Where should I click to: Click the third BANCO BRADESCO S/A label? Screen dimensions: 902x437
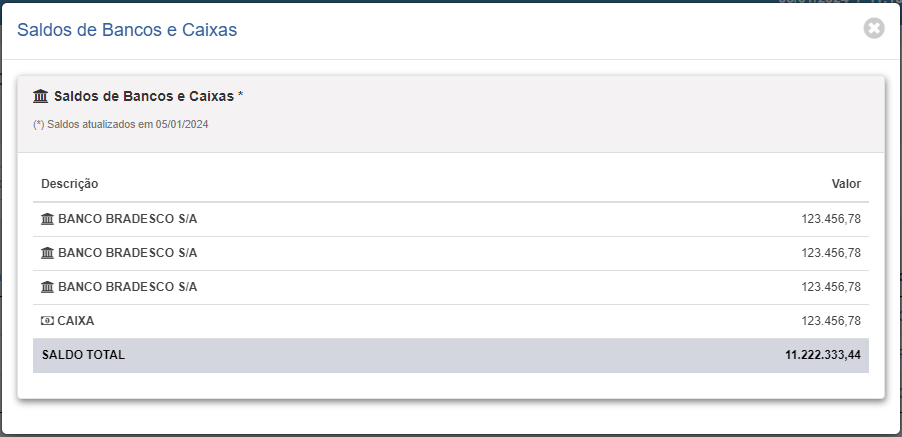(x=128, y=287)
